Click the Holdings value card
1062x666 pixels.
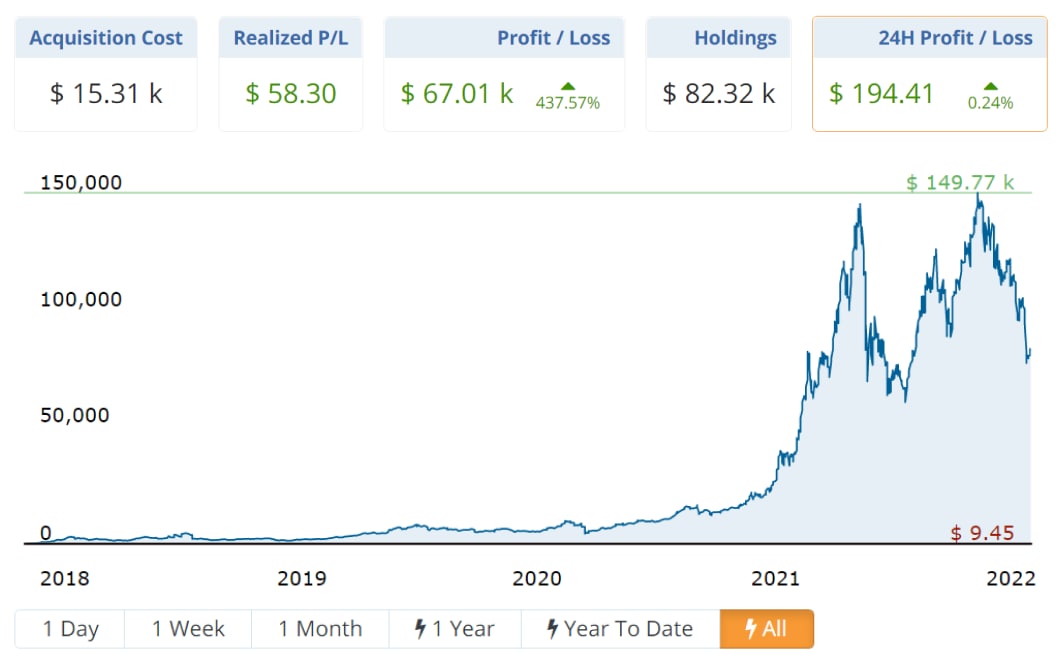coord(719,74)
